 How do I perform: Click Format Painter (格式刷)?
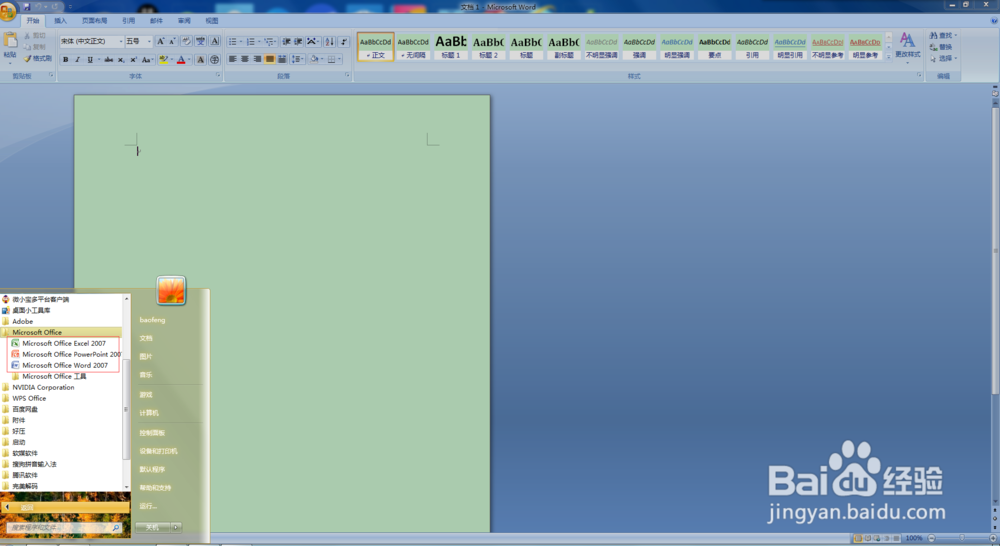[38, 59]
